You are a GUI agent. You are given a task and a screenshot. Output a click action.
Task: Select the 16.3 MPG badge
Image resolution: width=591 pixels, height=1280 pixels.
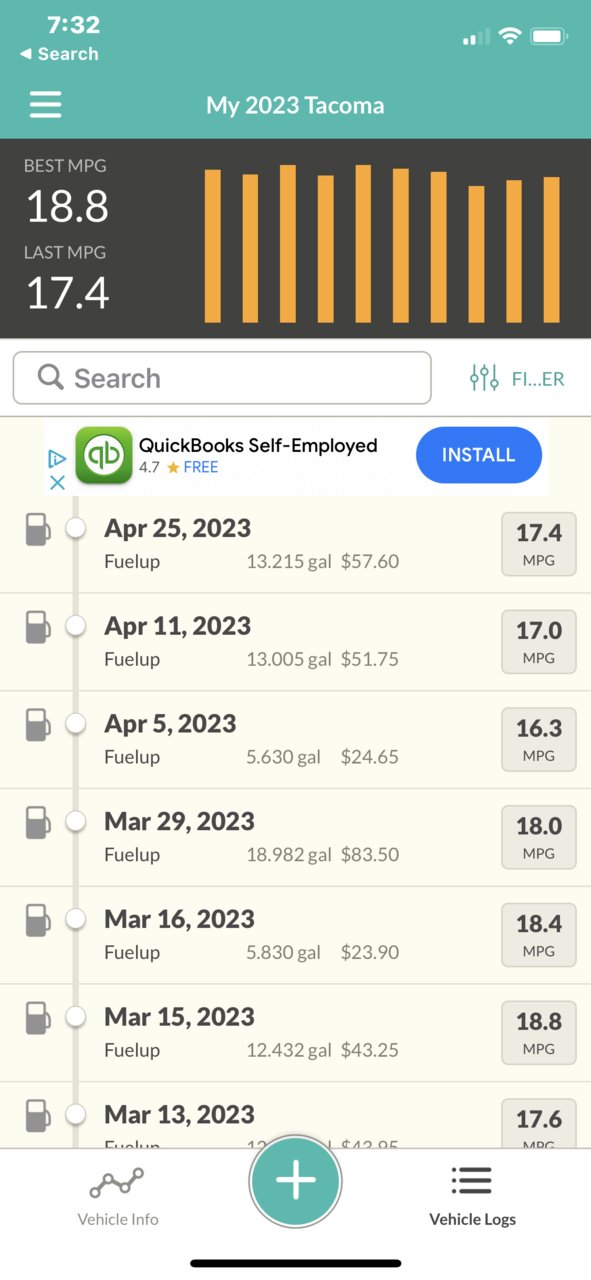coord(539,740)
